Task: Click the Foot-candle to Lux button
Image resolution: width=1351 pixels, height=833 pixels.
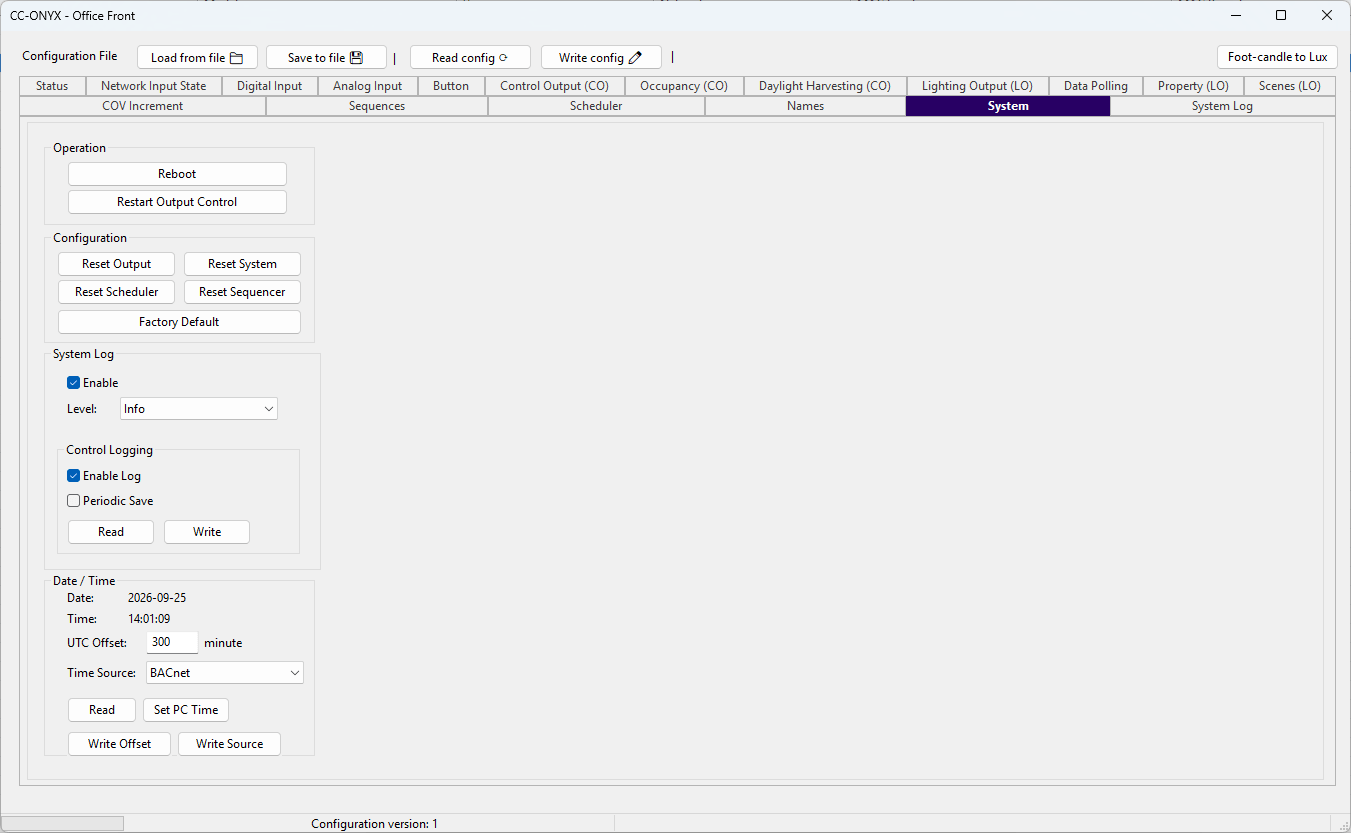Action: click(1278, 57)
